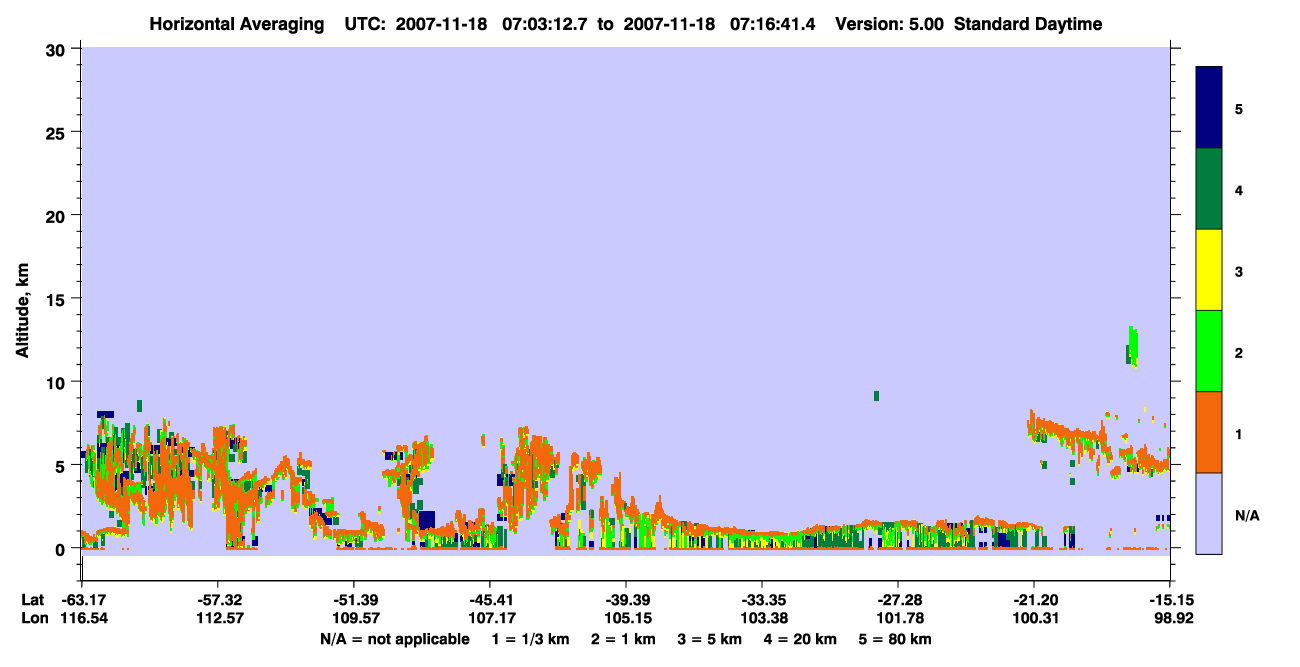The image size is (1300, 667).
Task: Click longitude value 101.78
Action: tap(898, 618)
